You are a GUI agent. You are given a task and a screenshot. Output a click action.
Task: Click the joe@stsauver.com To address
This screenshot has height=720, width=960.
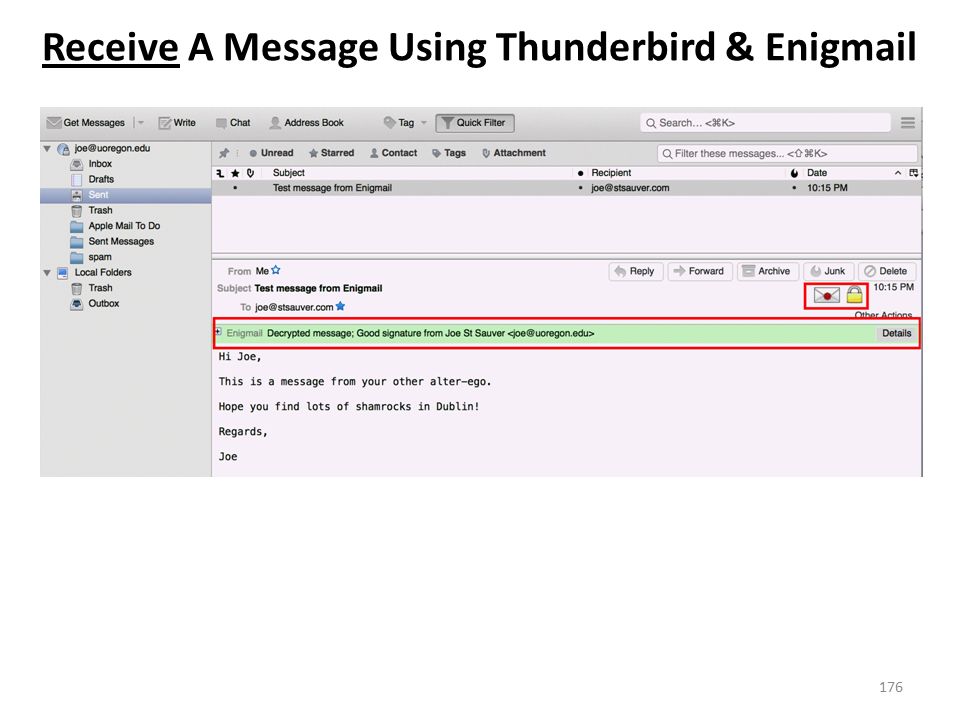(294, 307)
